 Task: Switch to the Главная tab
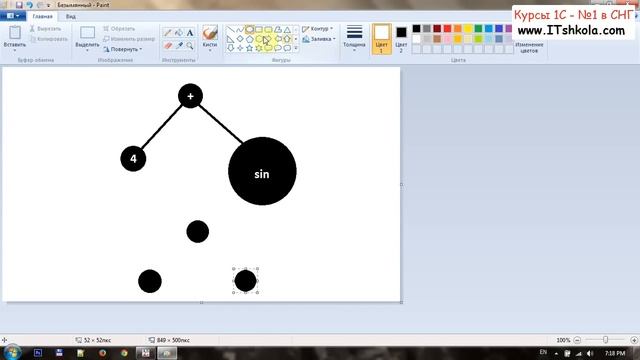point(42,16)
